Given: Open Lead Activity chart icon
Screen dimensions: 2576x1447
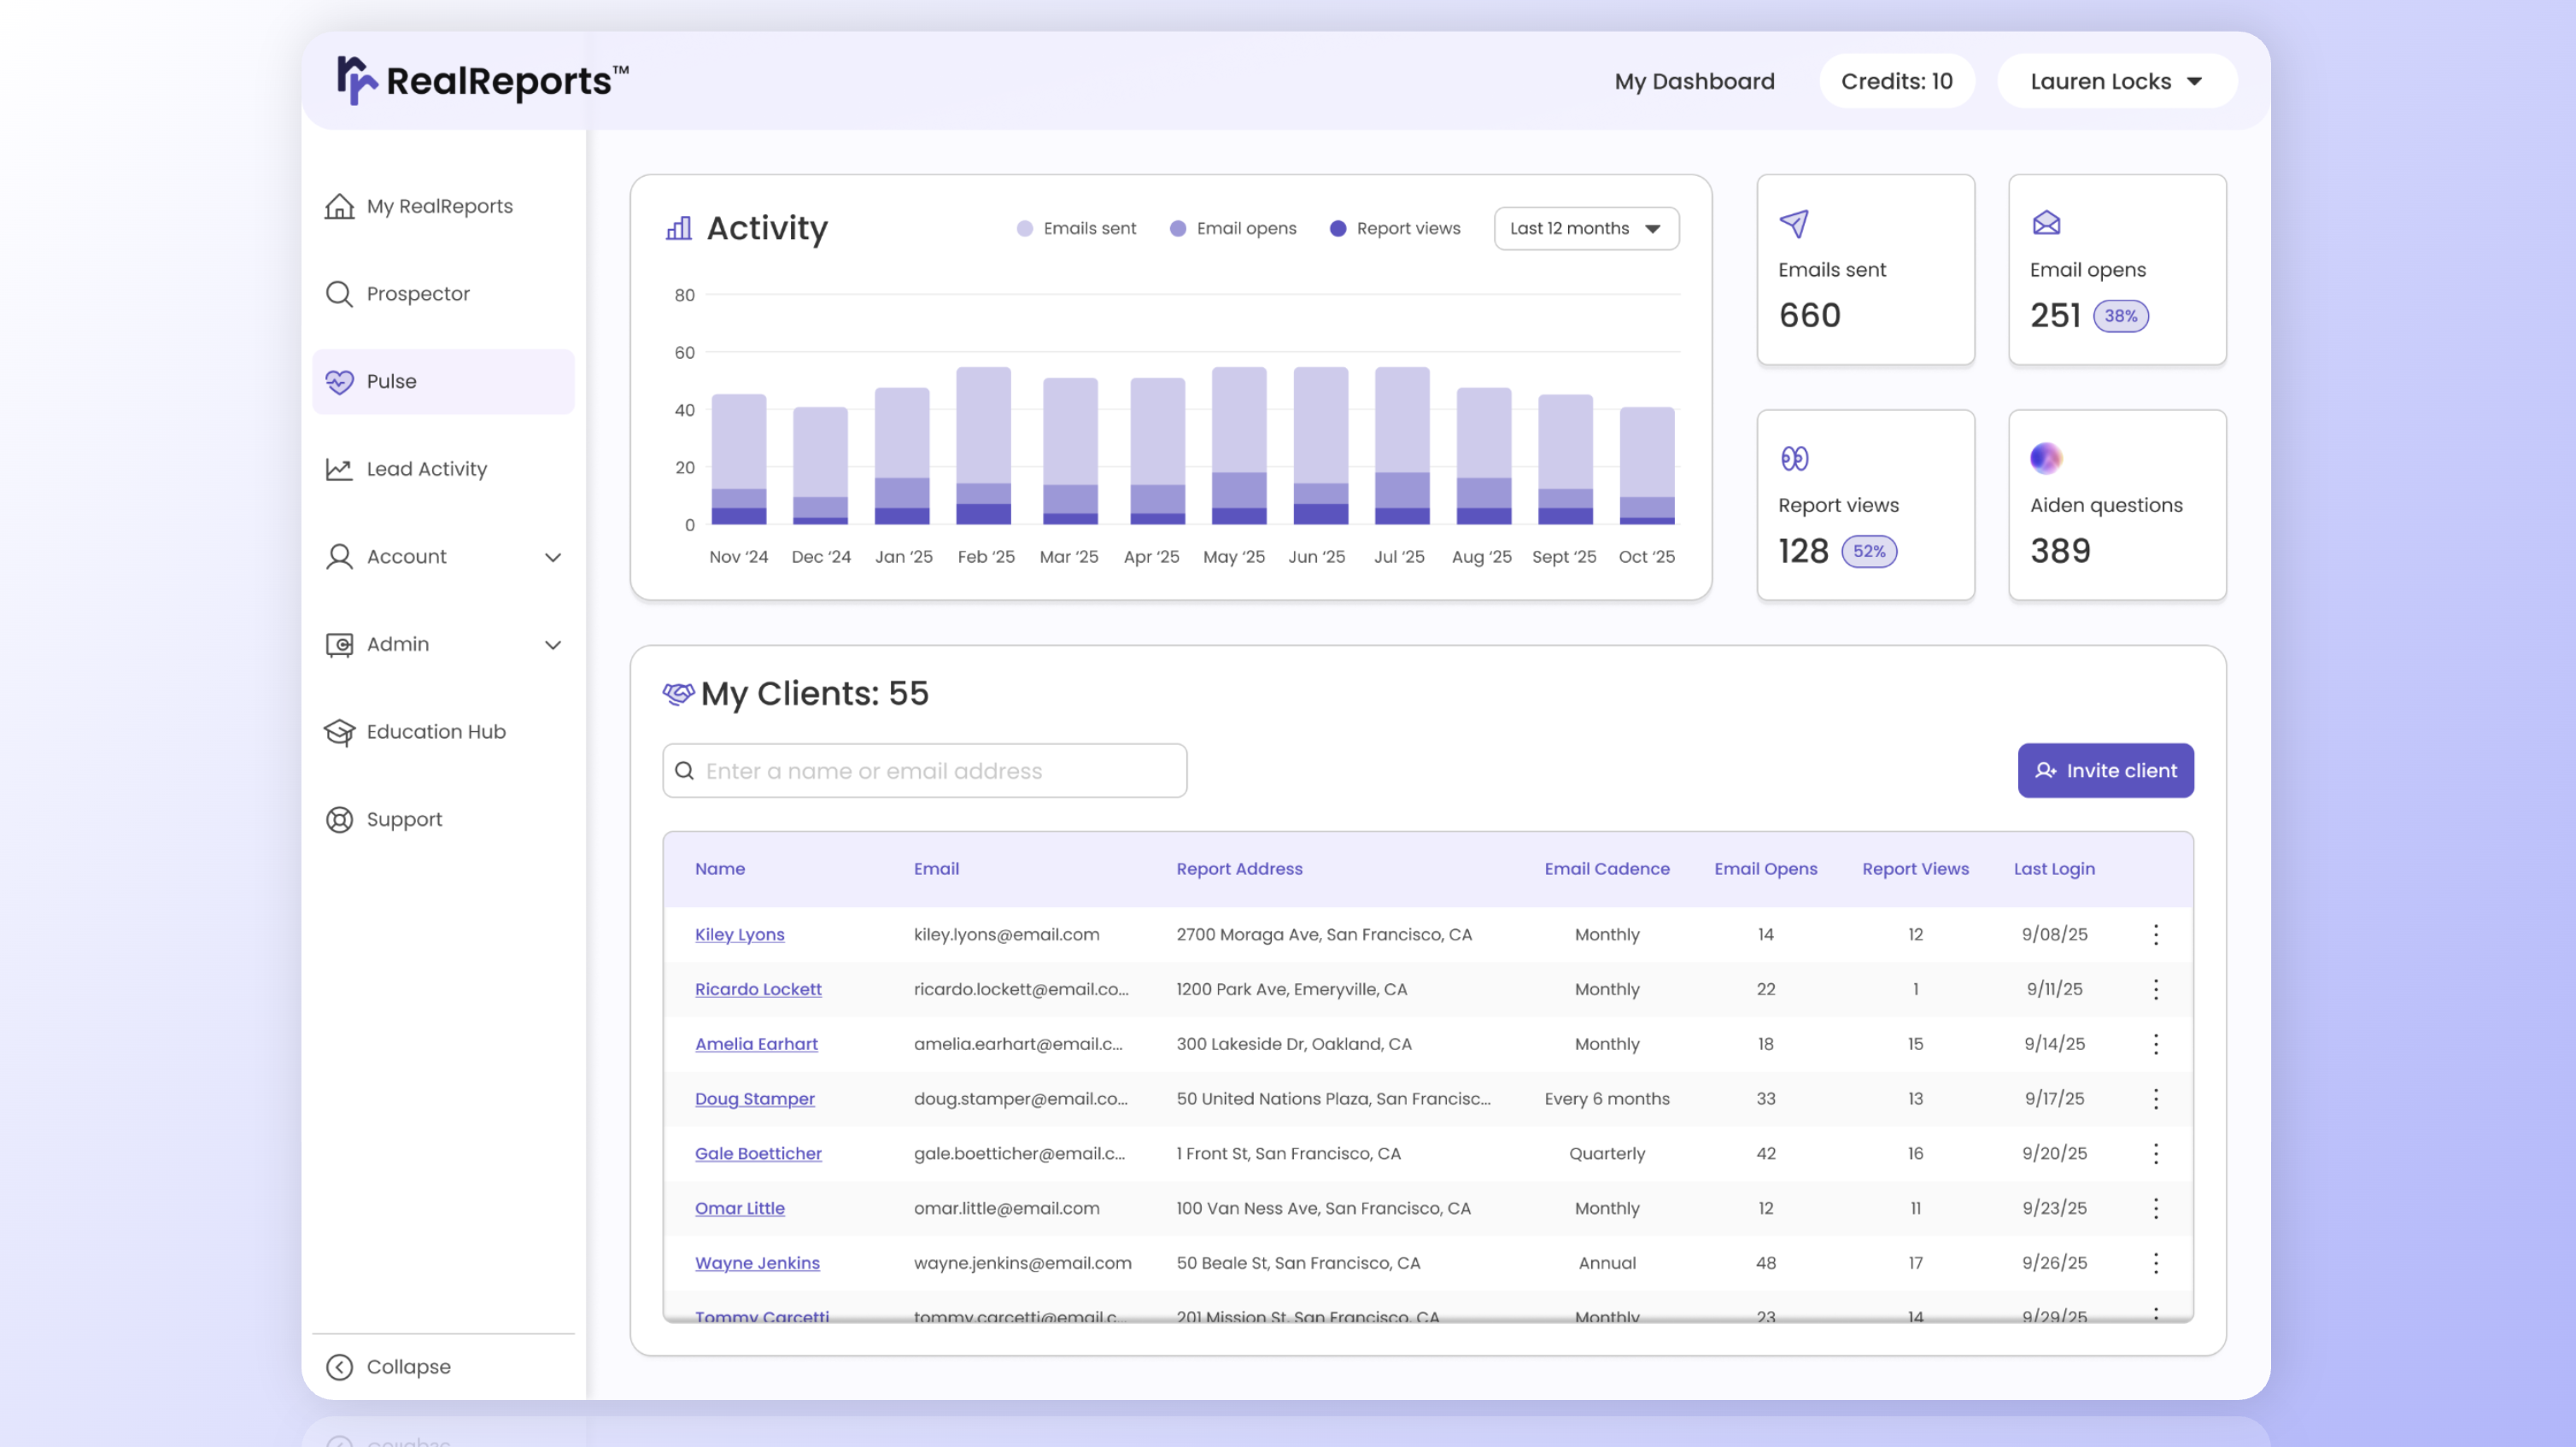Looking at the screenshot, I should click(339, 469).
